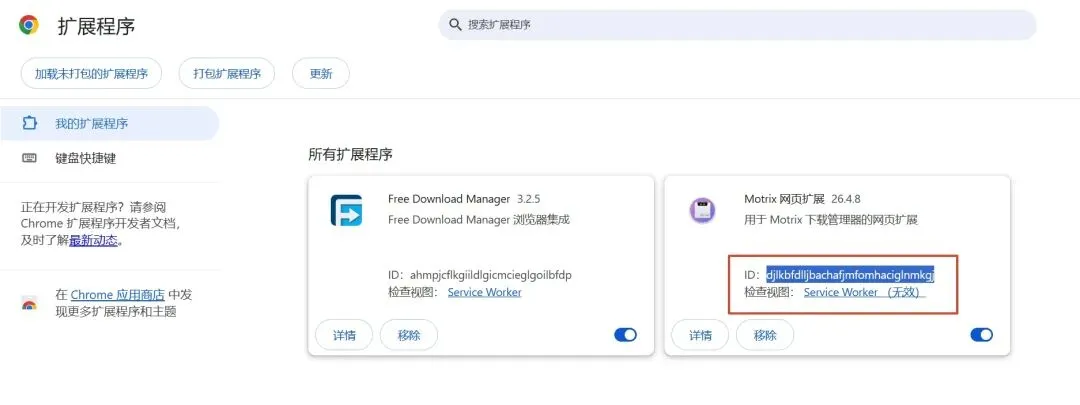
Task: Open 键盘快捷键 in the sidebar
Action: (x=110, y=158)
